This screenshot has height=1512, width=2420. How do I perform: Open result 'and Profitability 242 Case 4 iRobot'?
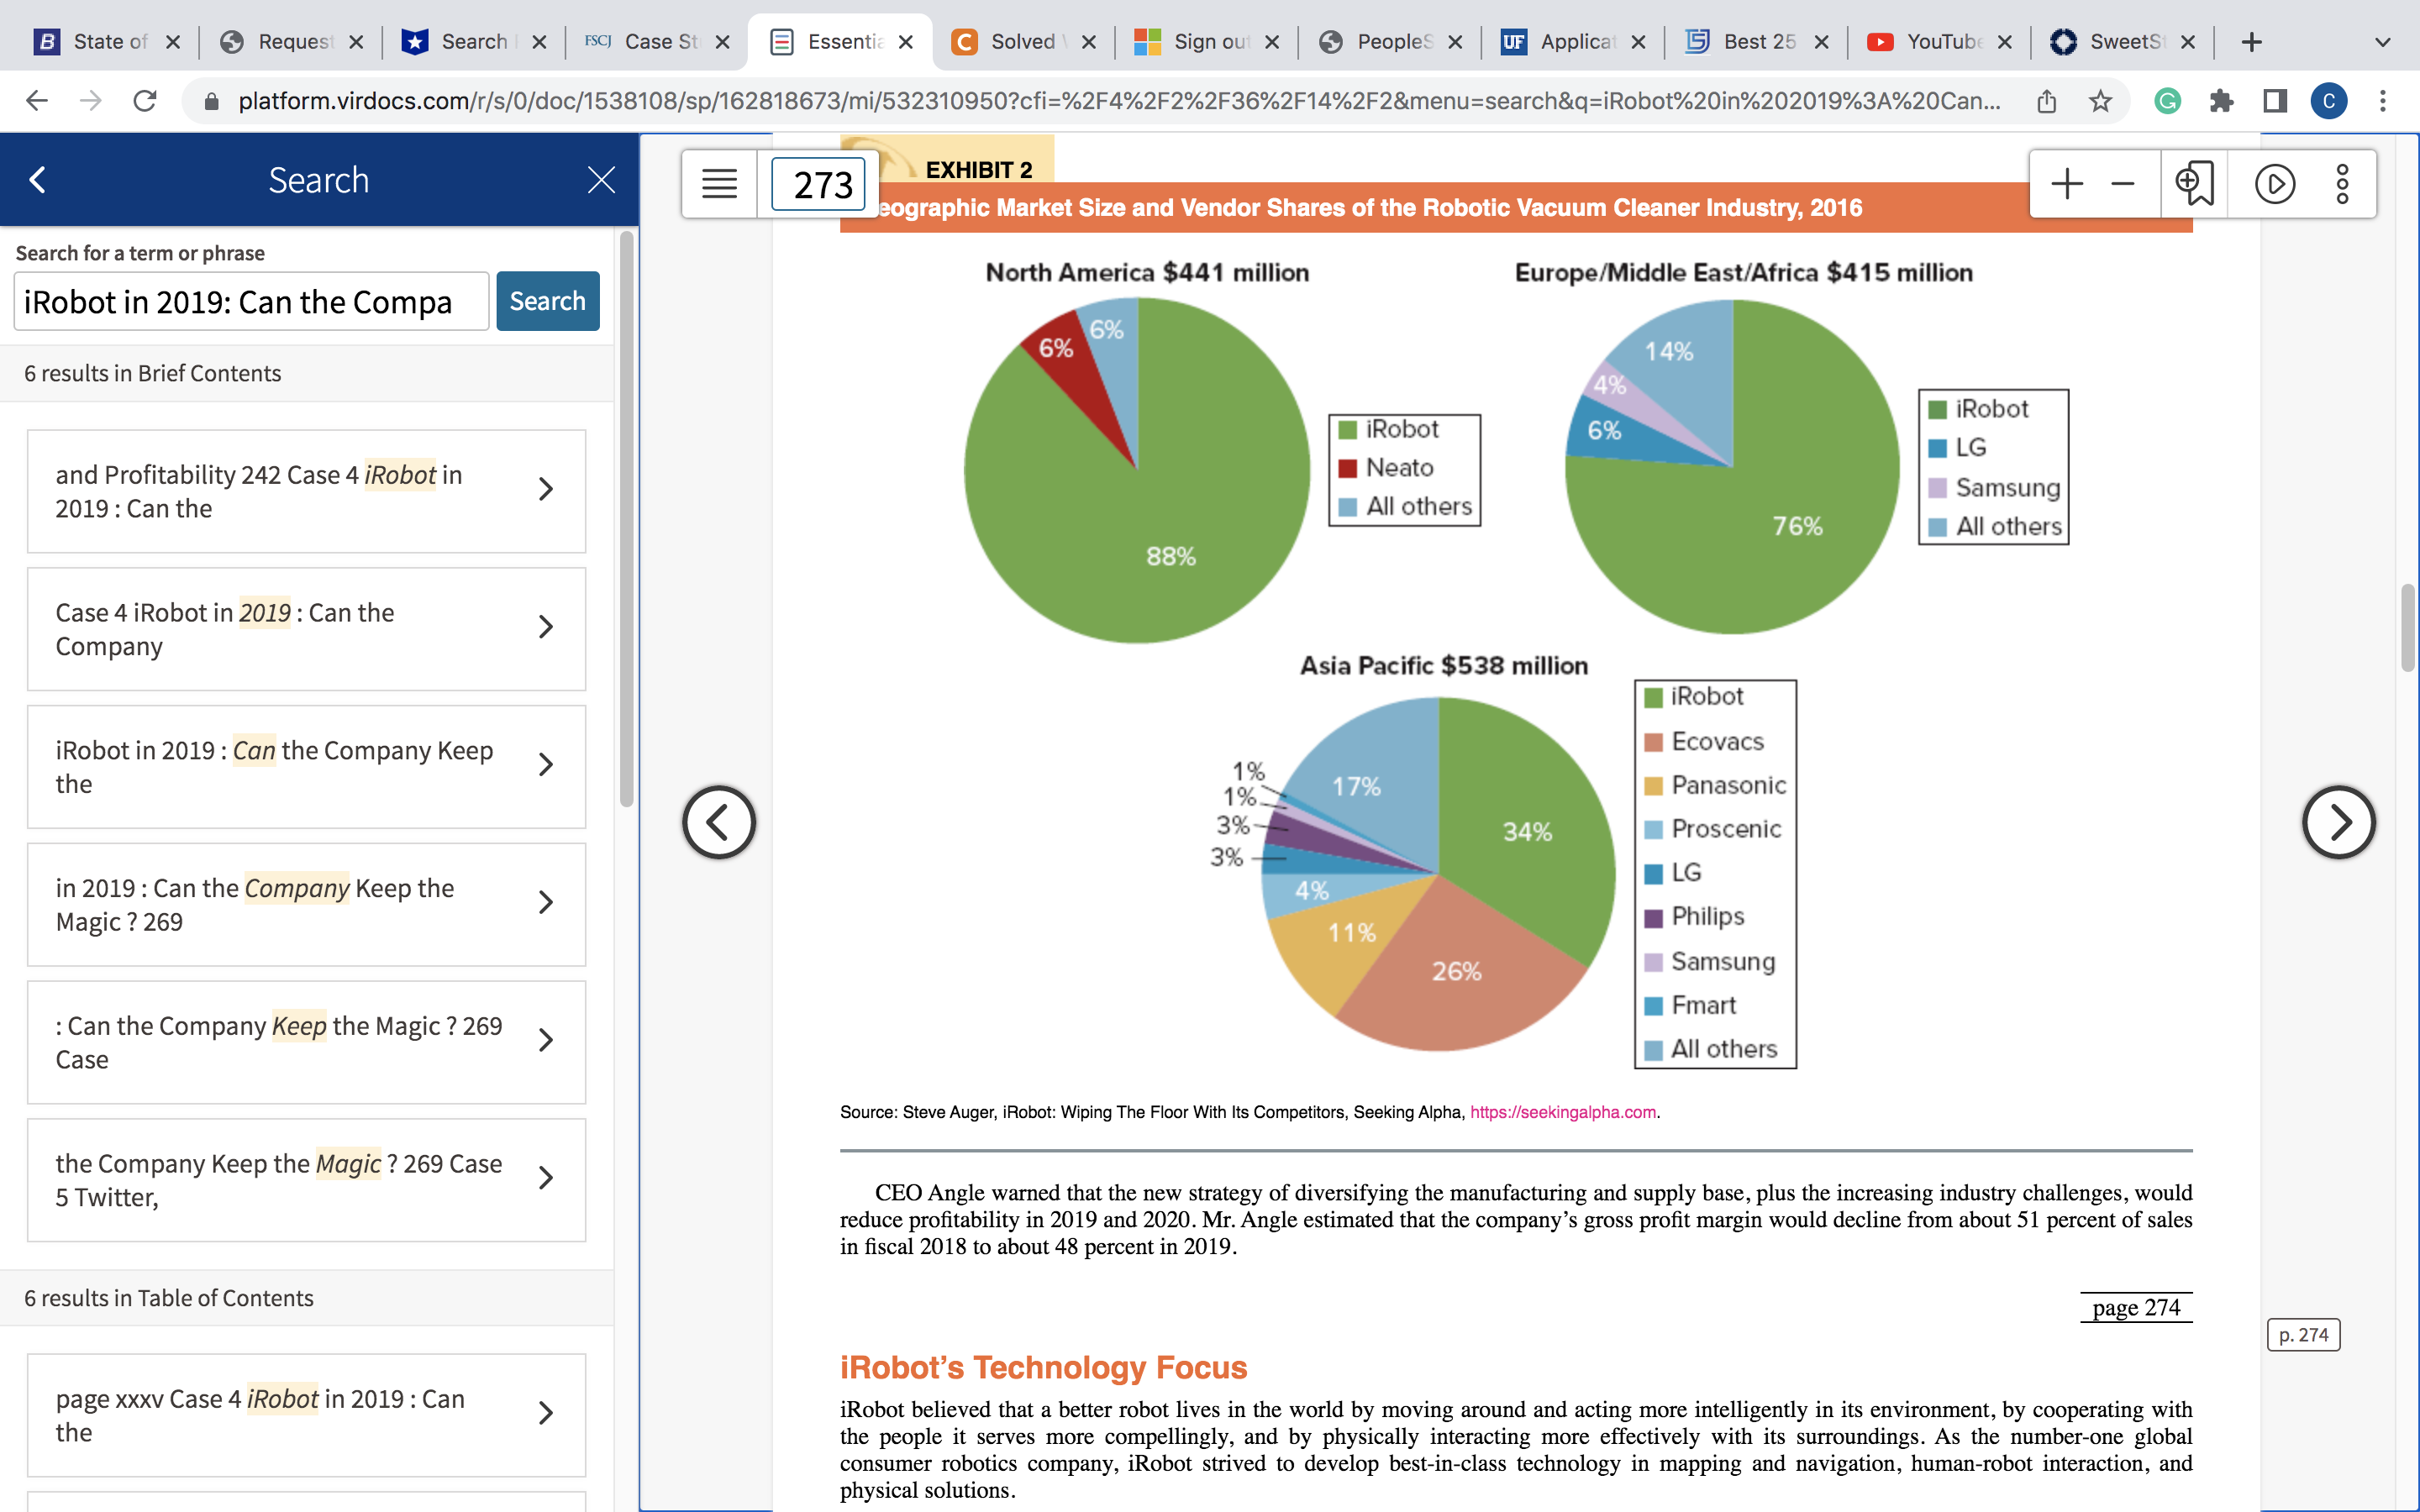coord(306,491)
